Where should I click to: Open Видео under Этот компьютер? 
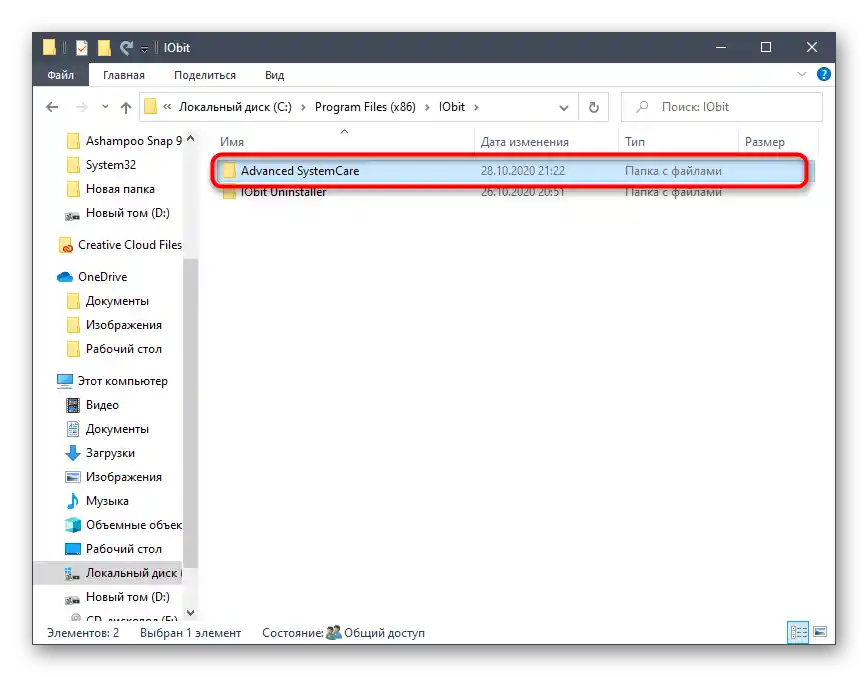(x=102, y=405)
